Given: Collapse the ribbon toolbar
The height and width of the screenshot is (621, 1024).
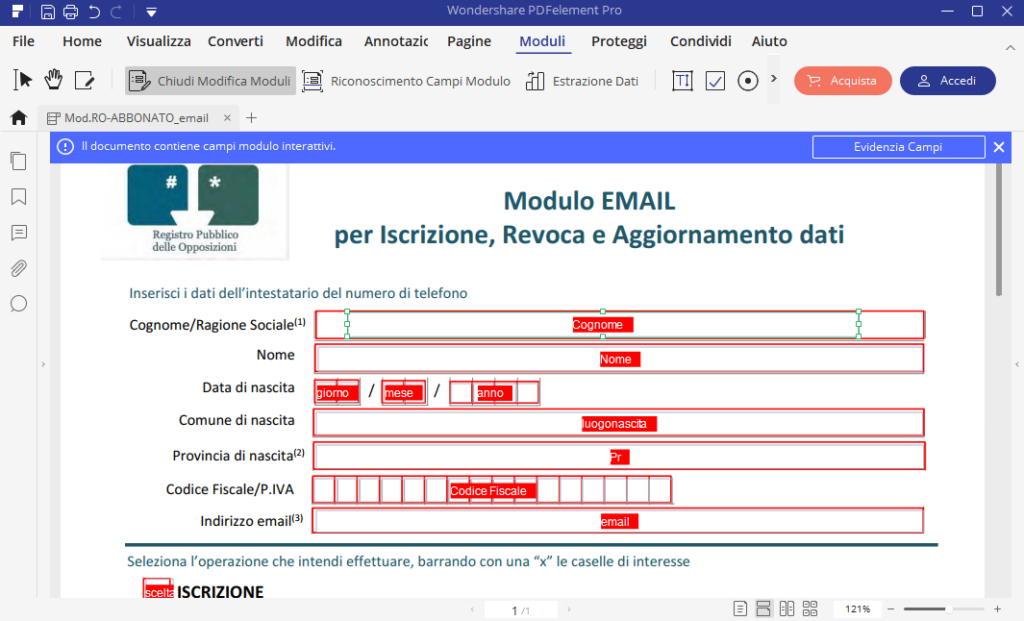Looking at the screenshot, I should coord(1010,48).
